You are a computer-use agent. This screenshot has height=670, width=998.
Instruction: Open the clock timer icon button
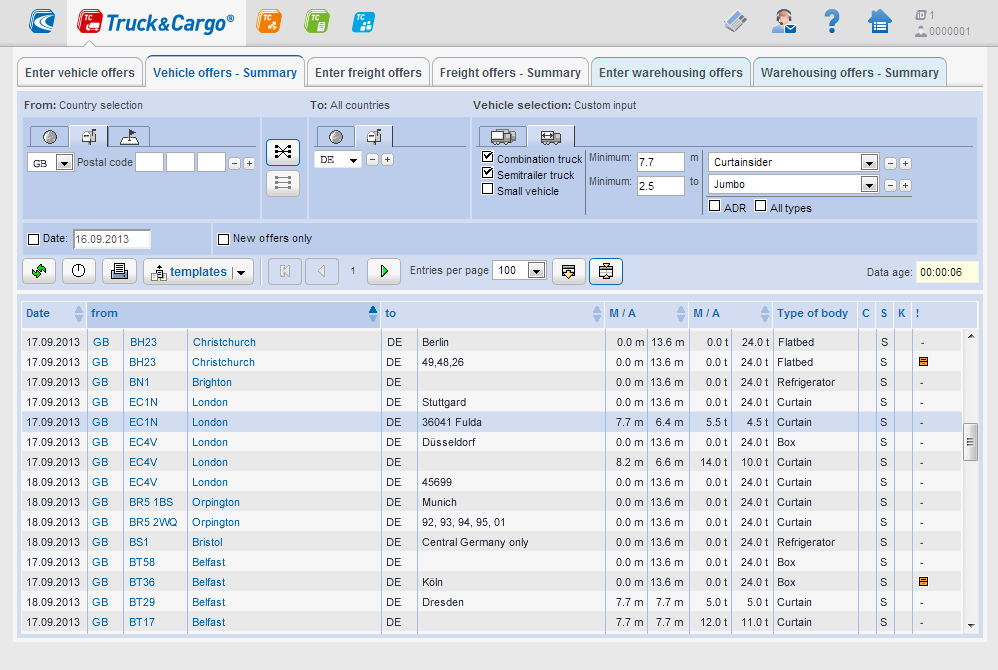(x=78, y=271)
